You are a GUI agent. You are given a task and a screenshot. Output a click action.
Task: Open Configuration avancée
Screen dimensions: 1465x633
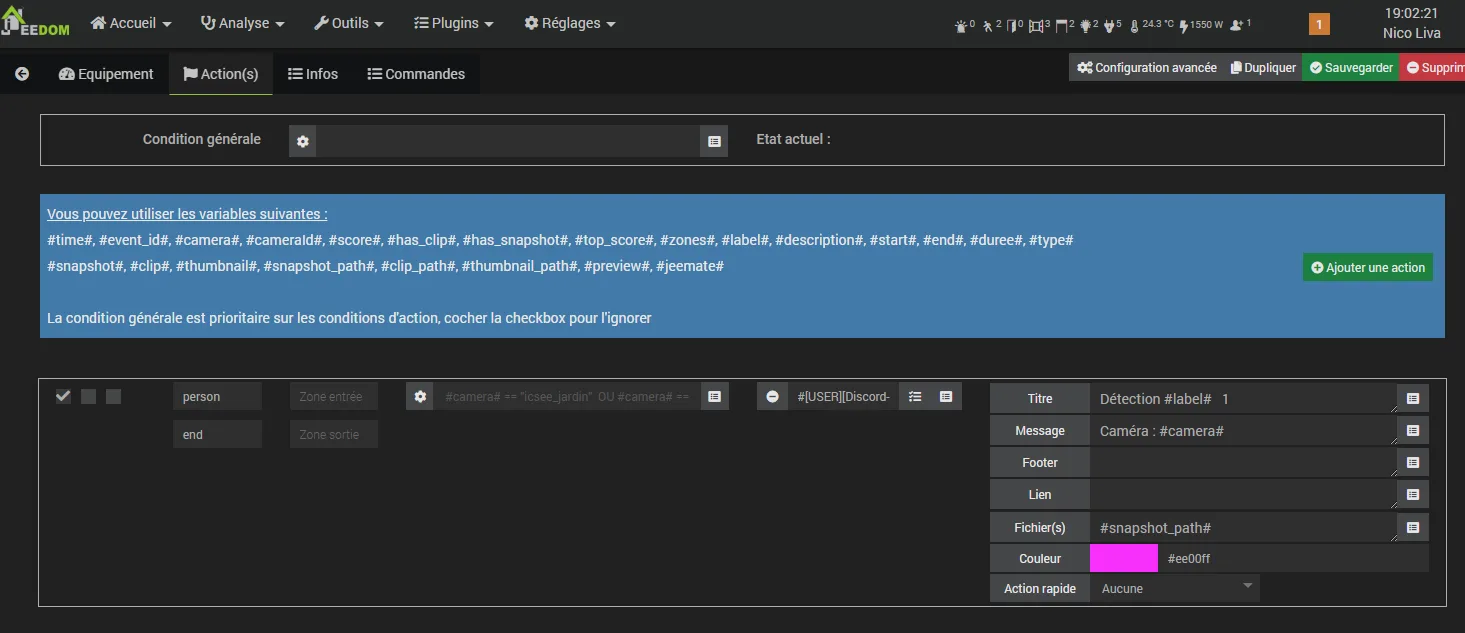(x=1146, y=68)
